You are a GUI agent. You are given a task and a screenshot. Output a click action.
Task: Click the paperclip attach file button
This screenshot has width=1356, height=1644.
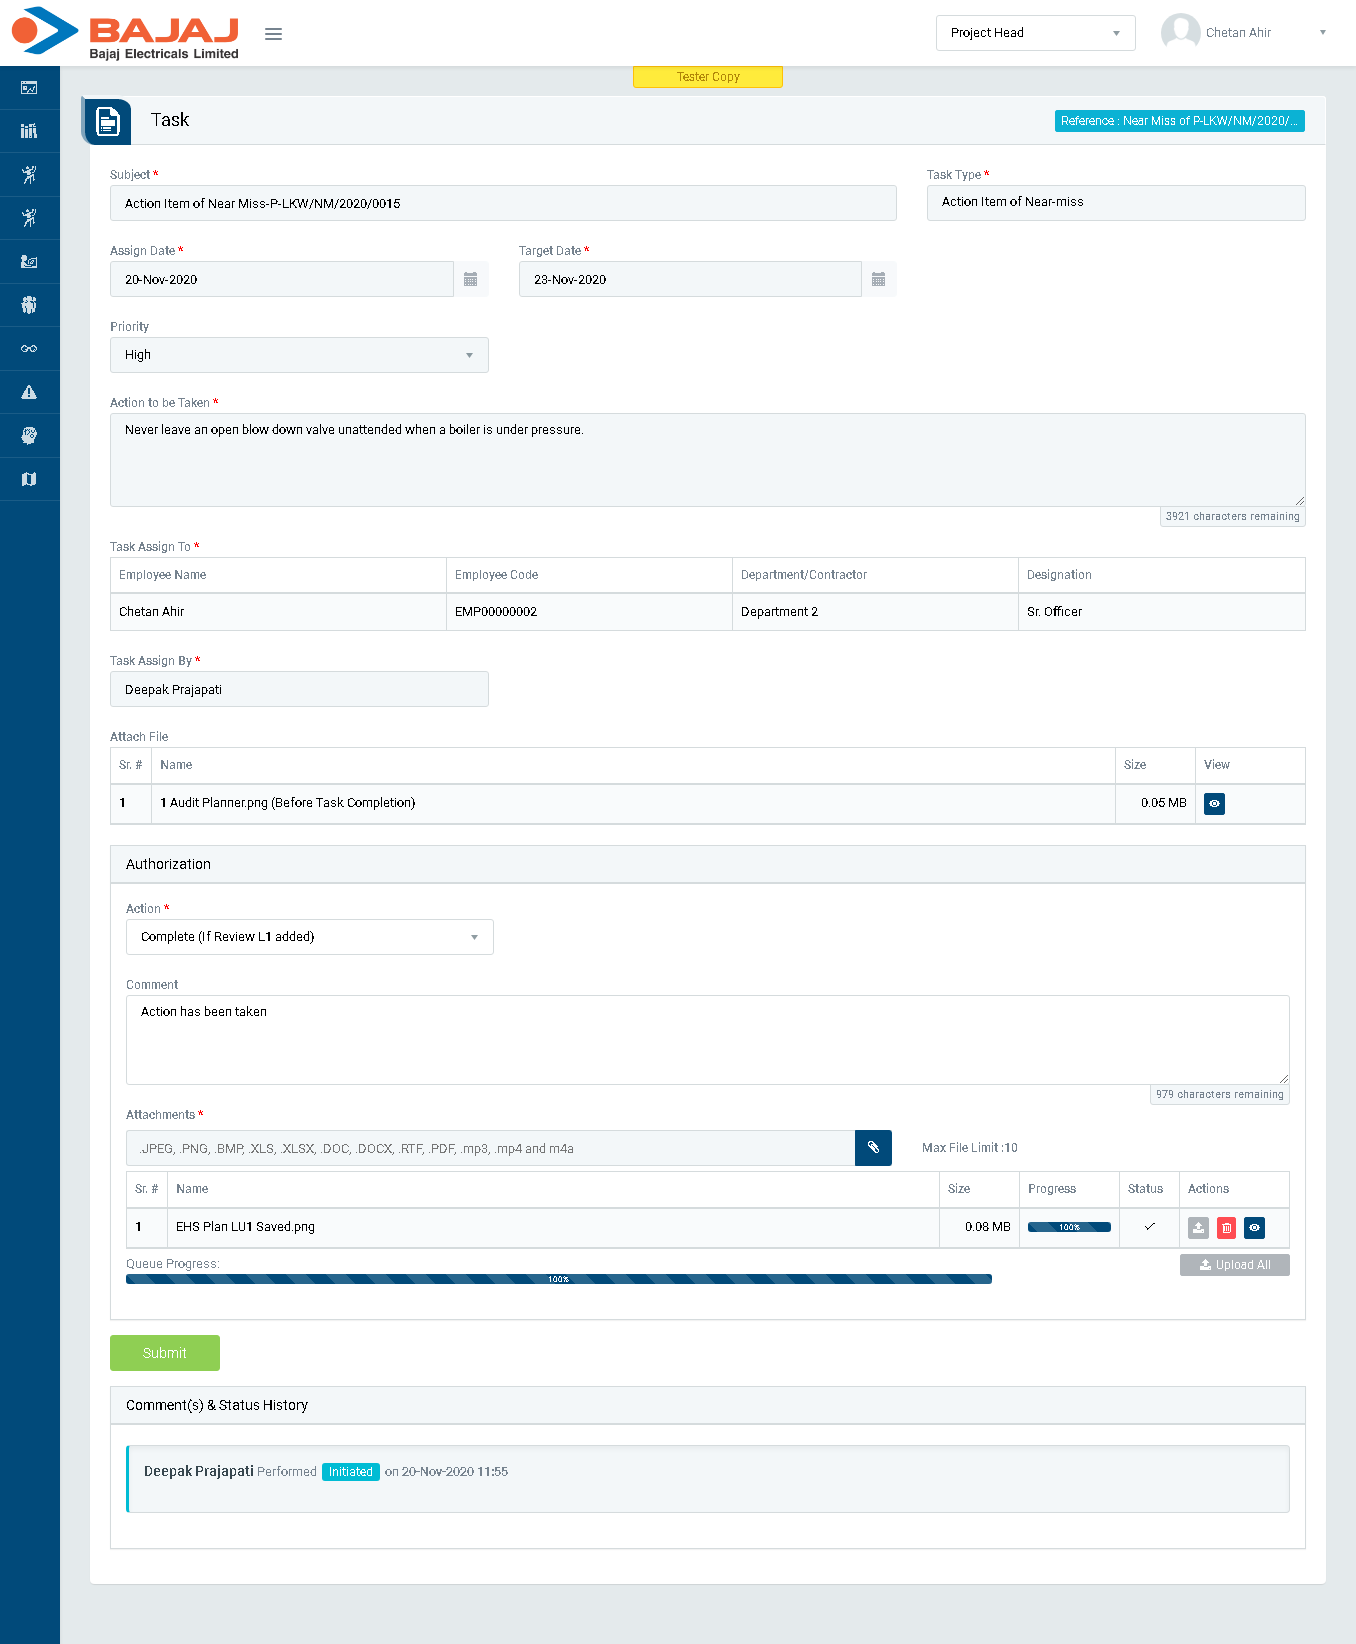pyautogui.click(x=873, y=1148)
